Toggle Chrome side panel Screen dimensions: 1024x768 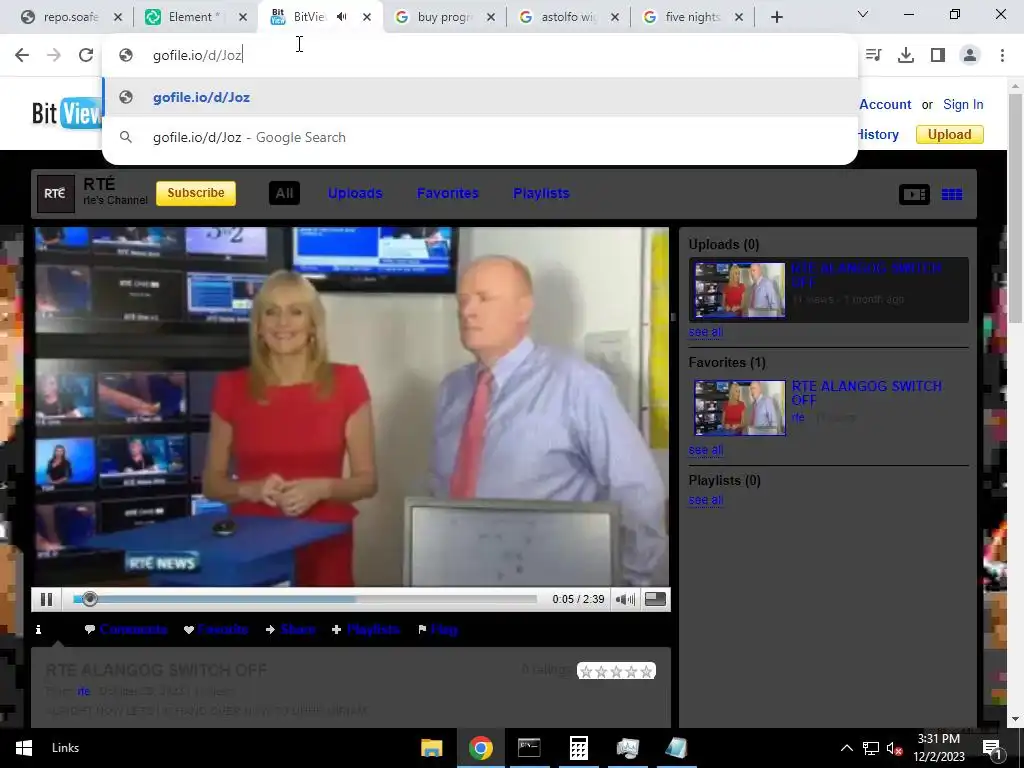938,55
